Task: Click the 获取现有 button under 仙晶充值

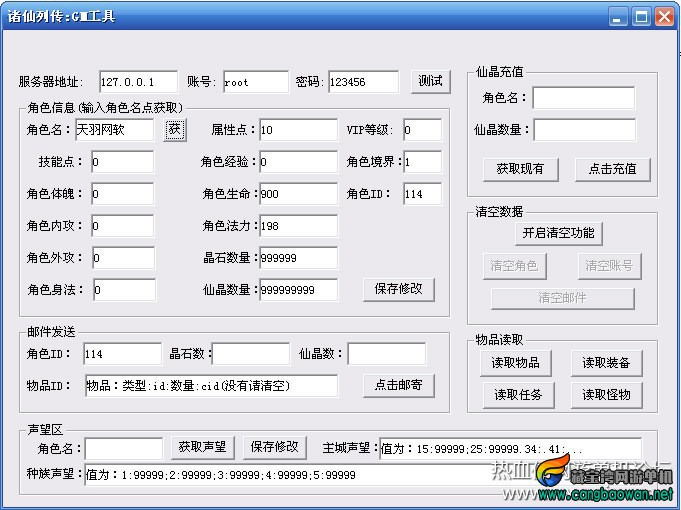Action: [520, 169]
